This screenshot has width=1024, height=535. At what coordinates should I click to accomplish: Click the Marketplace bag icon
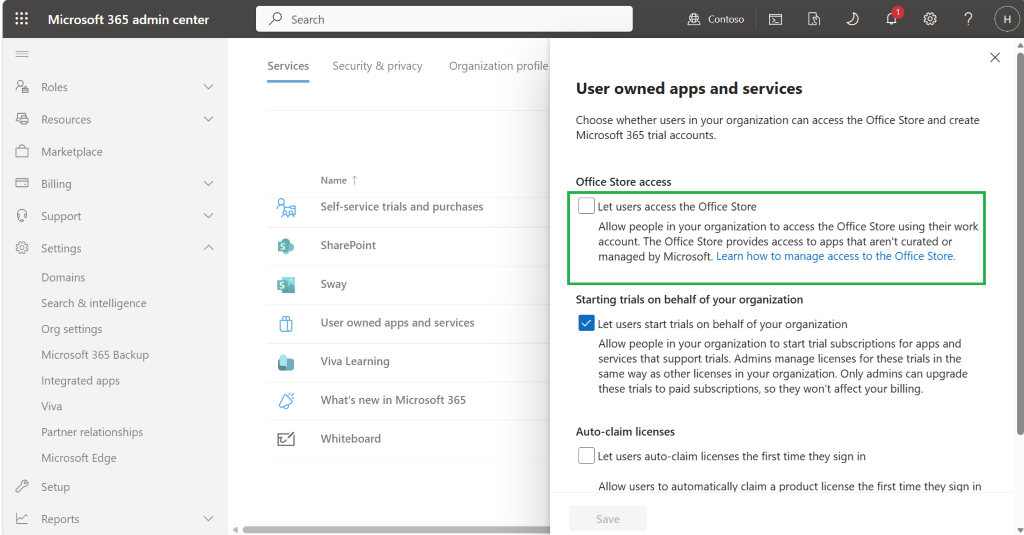click(x=22, y=151)
